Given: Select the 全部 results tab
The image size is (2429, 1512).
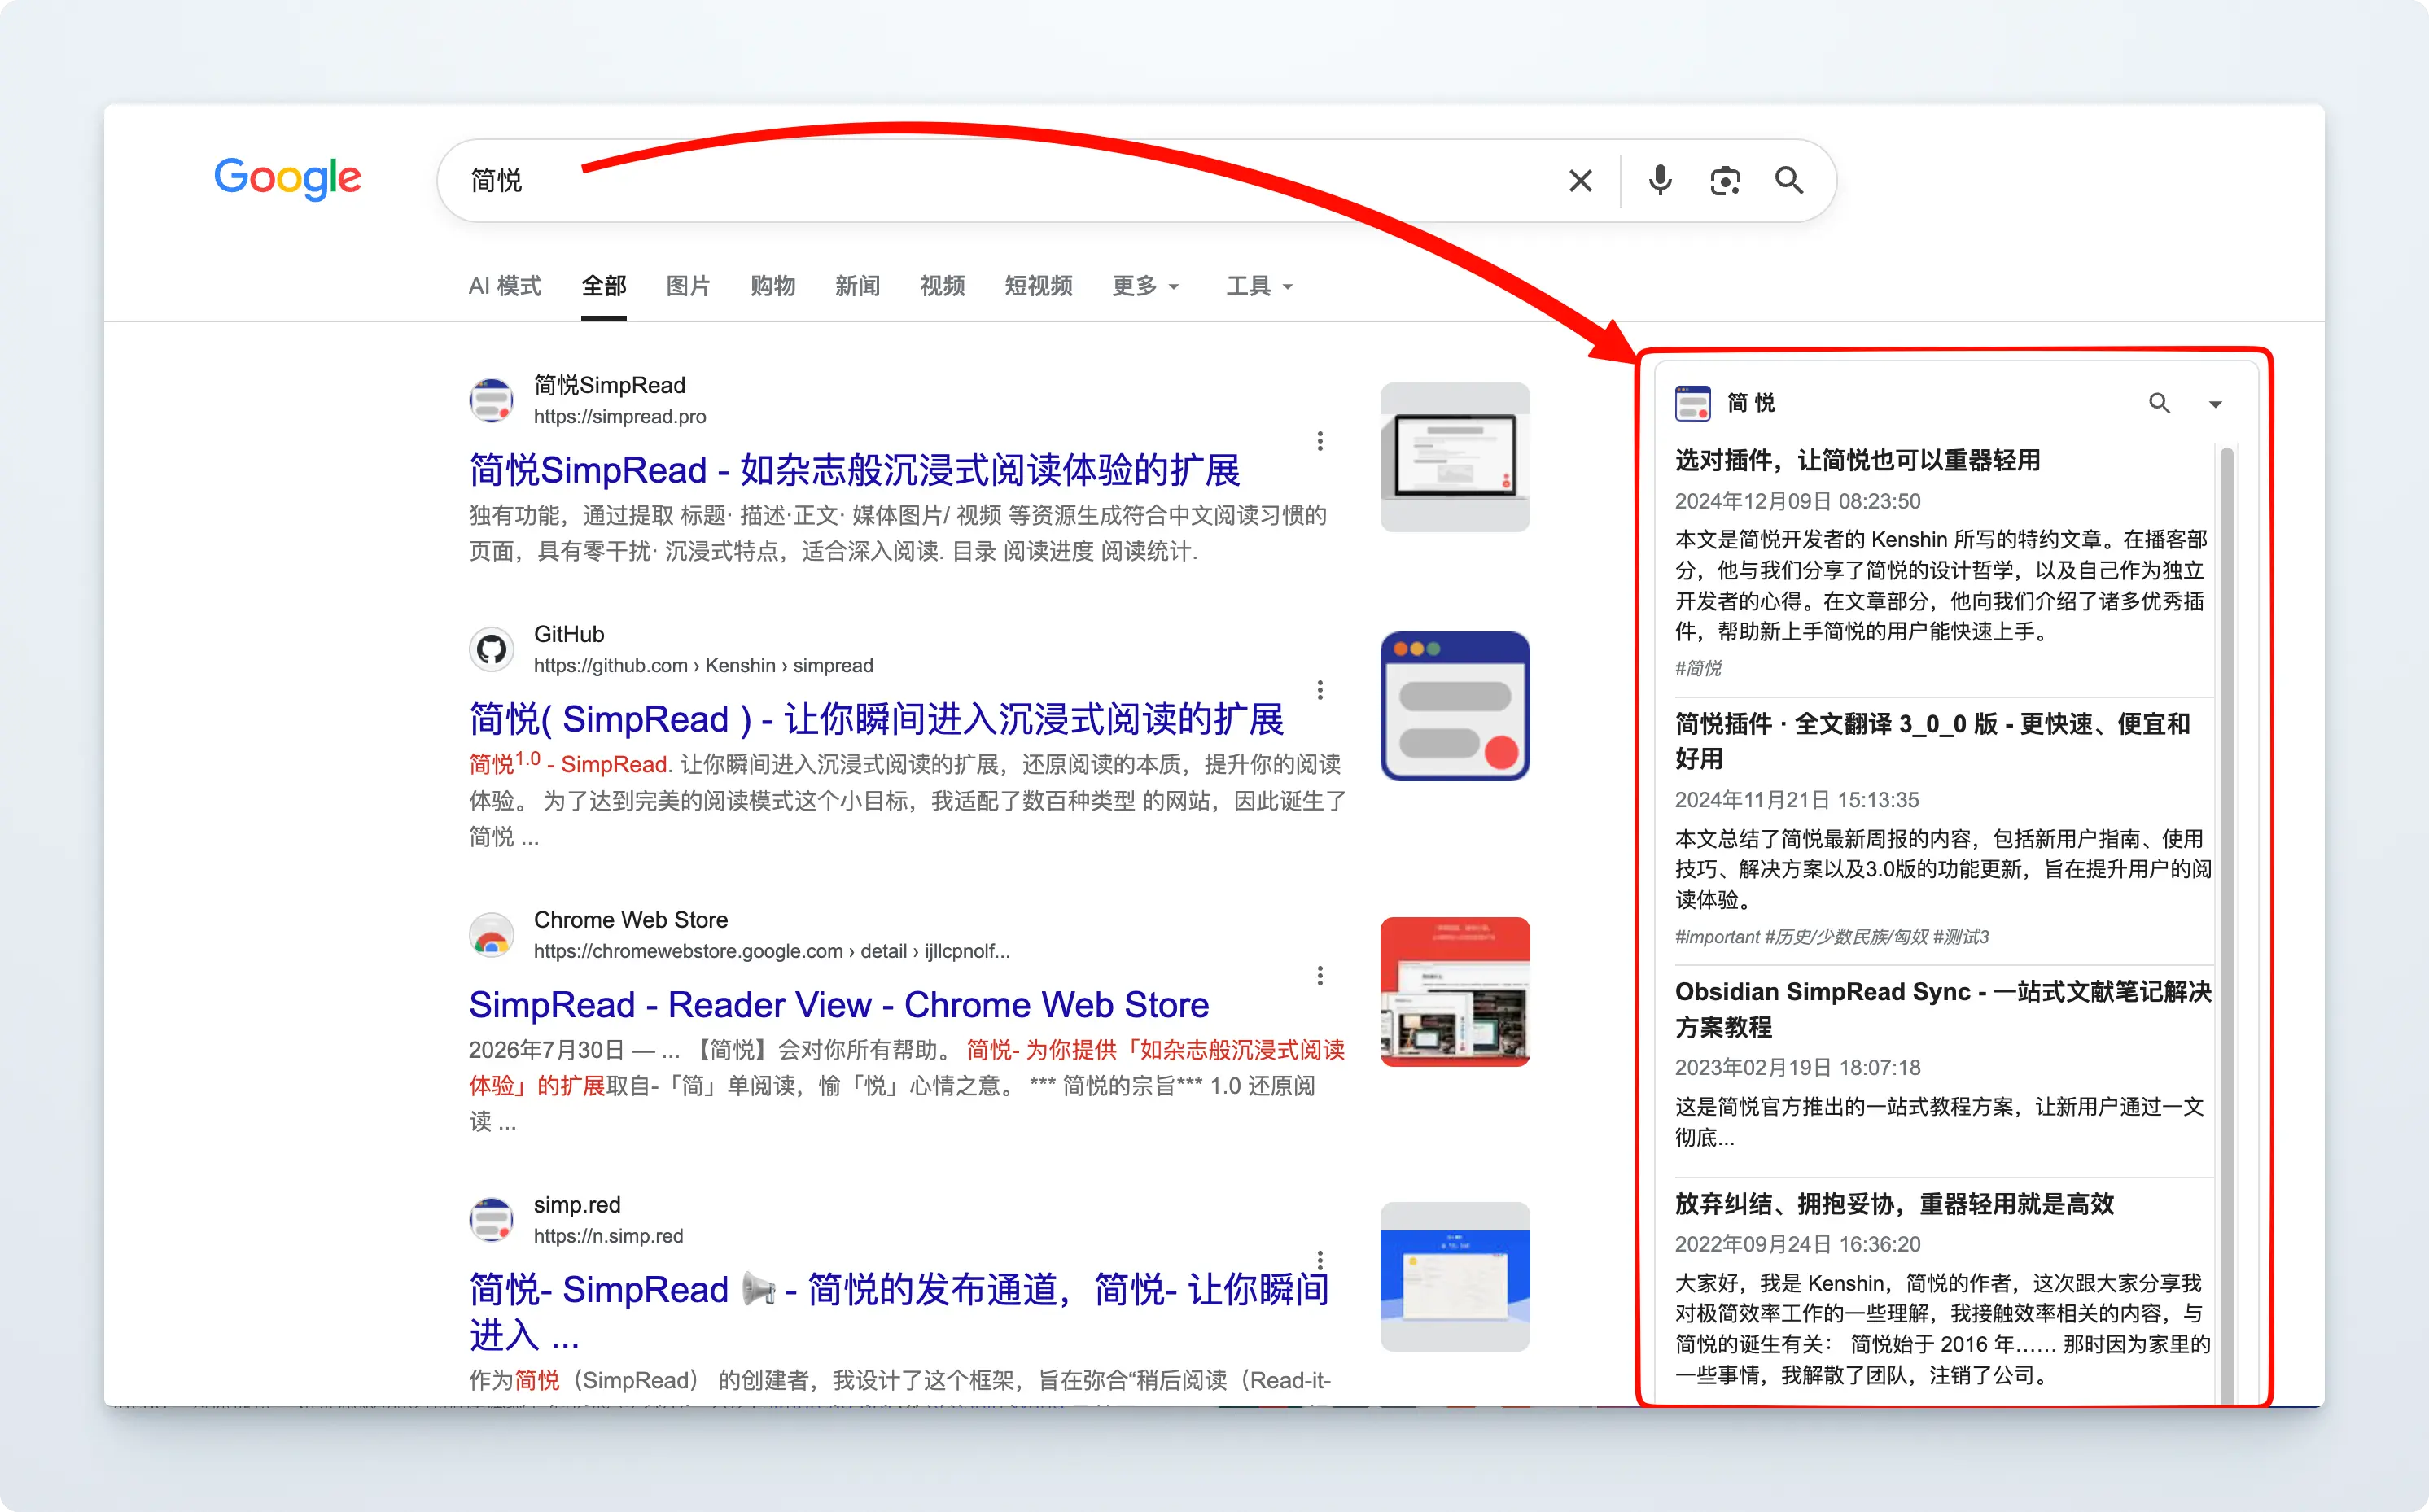Looking at the screenshot, I should coord(604,286).
